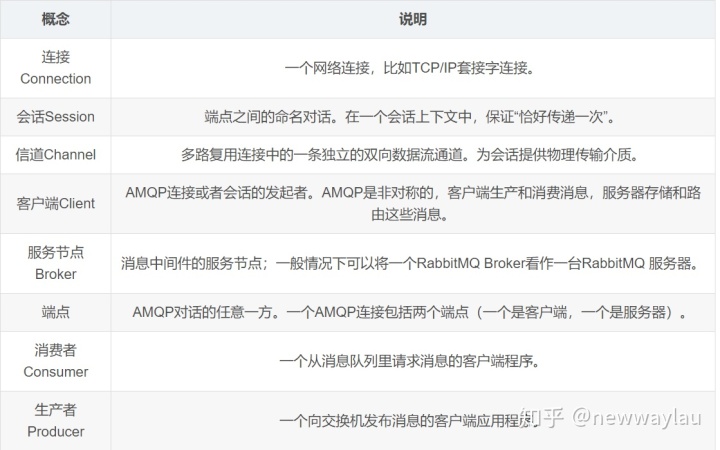This screenshot has height=450, width=720.
Task: Click the 端点 concept cell
Action: (x=56, y=312)
